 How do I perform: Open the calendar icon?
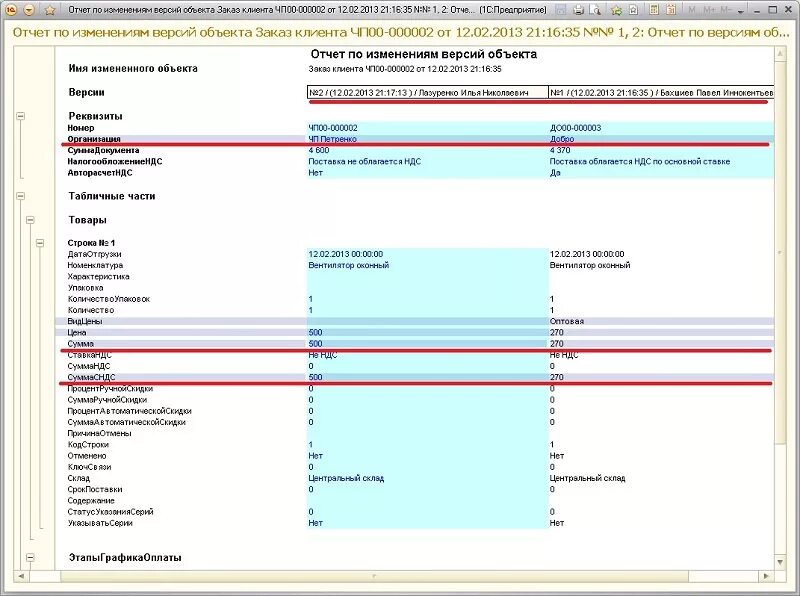[671, 10]
